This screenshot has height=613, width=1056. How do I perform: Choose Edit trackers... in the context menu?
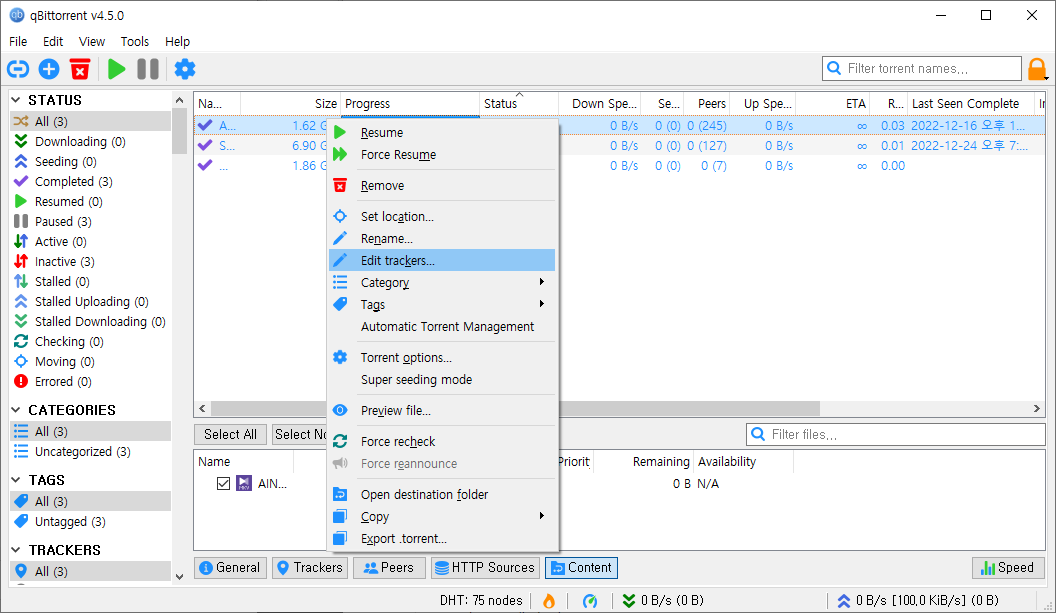point(442,260)
